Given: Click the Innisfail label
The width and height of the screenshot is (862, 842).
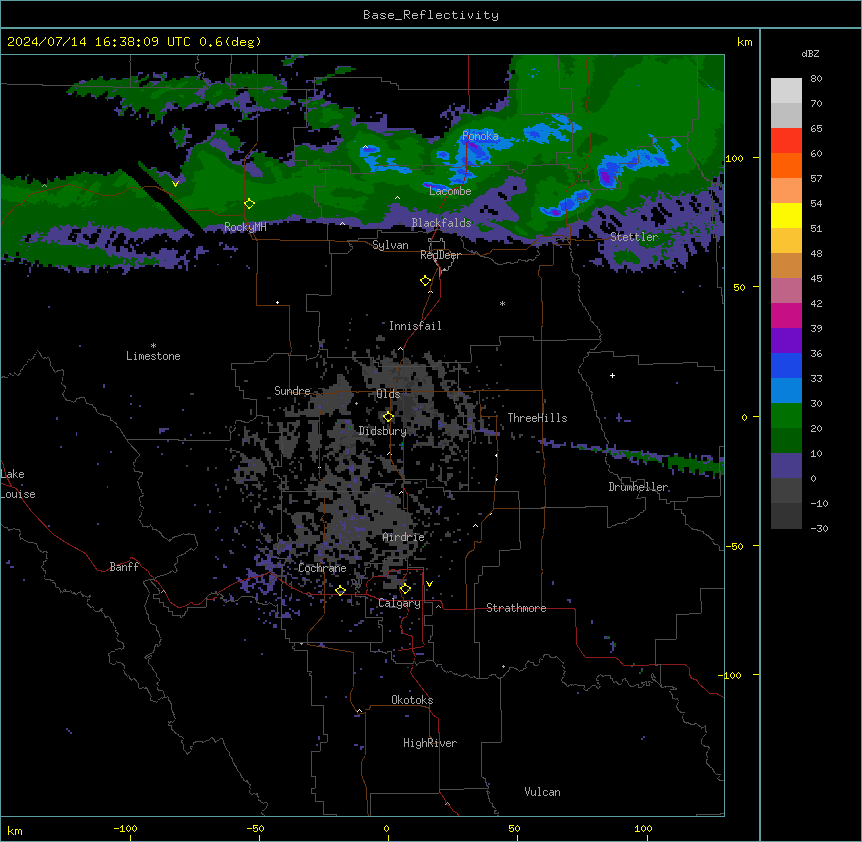Looking at the screenshot, I should coord(415,326).
